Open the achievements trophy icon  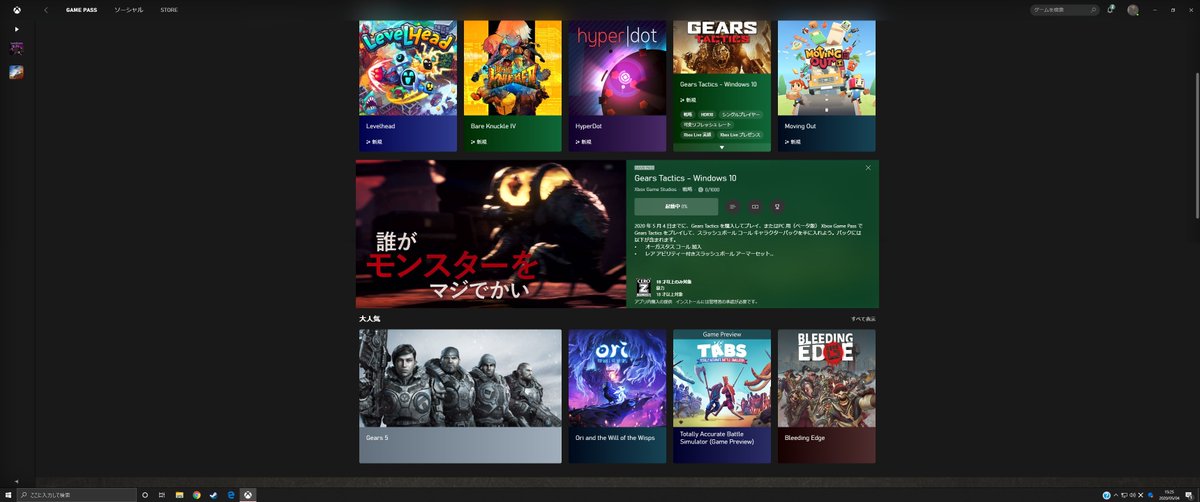point(777,207)
